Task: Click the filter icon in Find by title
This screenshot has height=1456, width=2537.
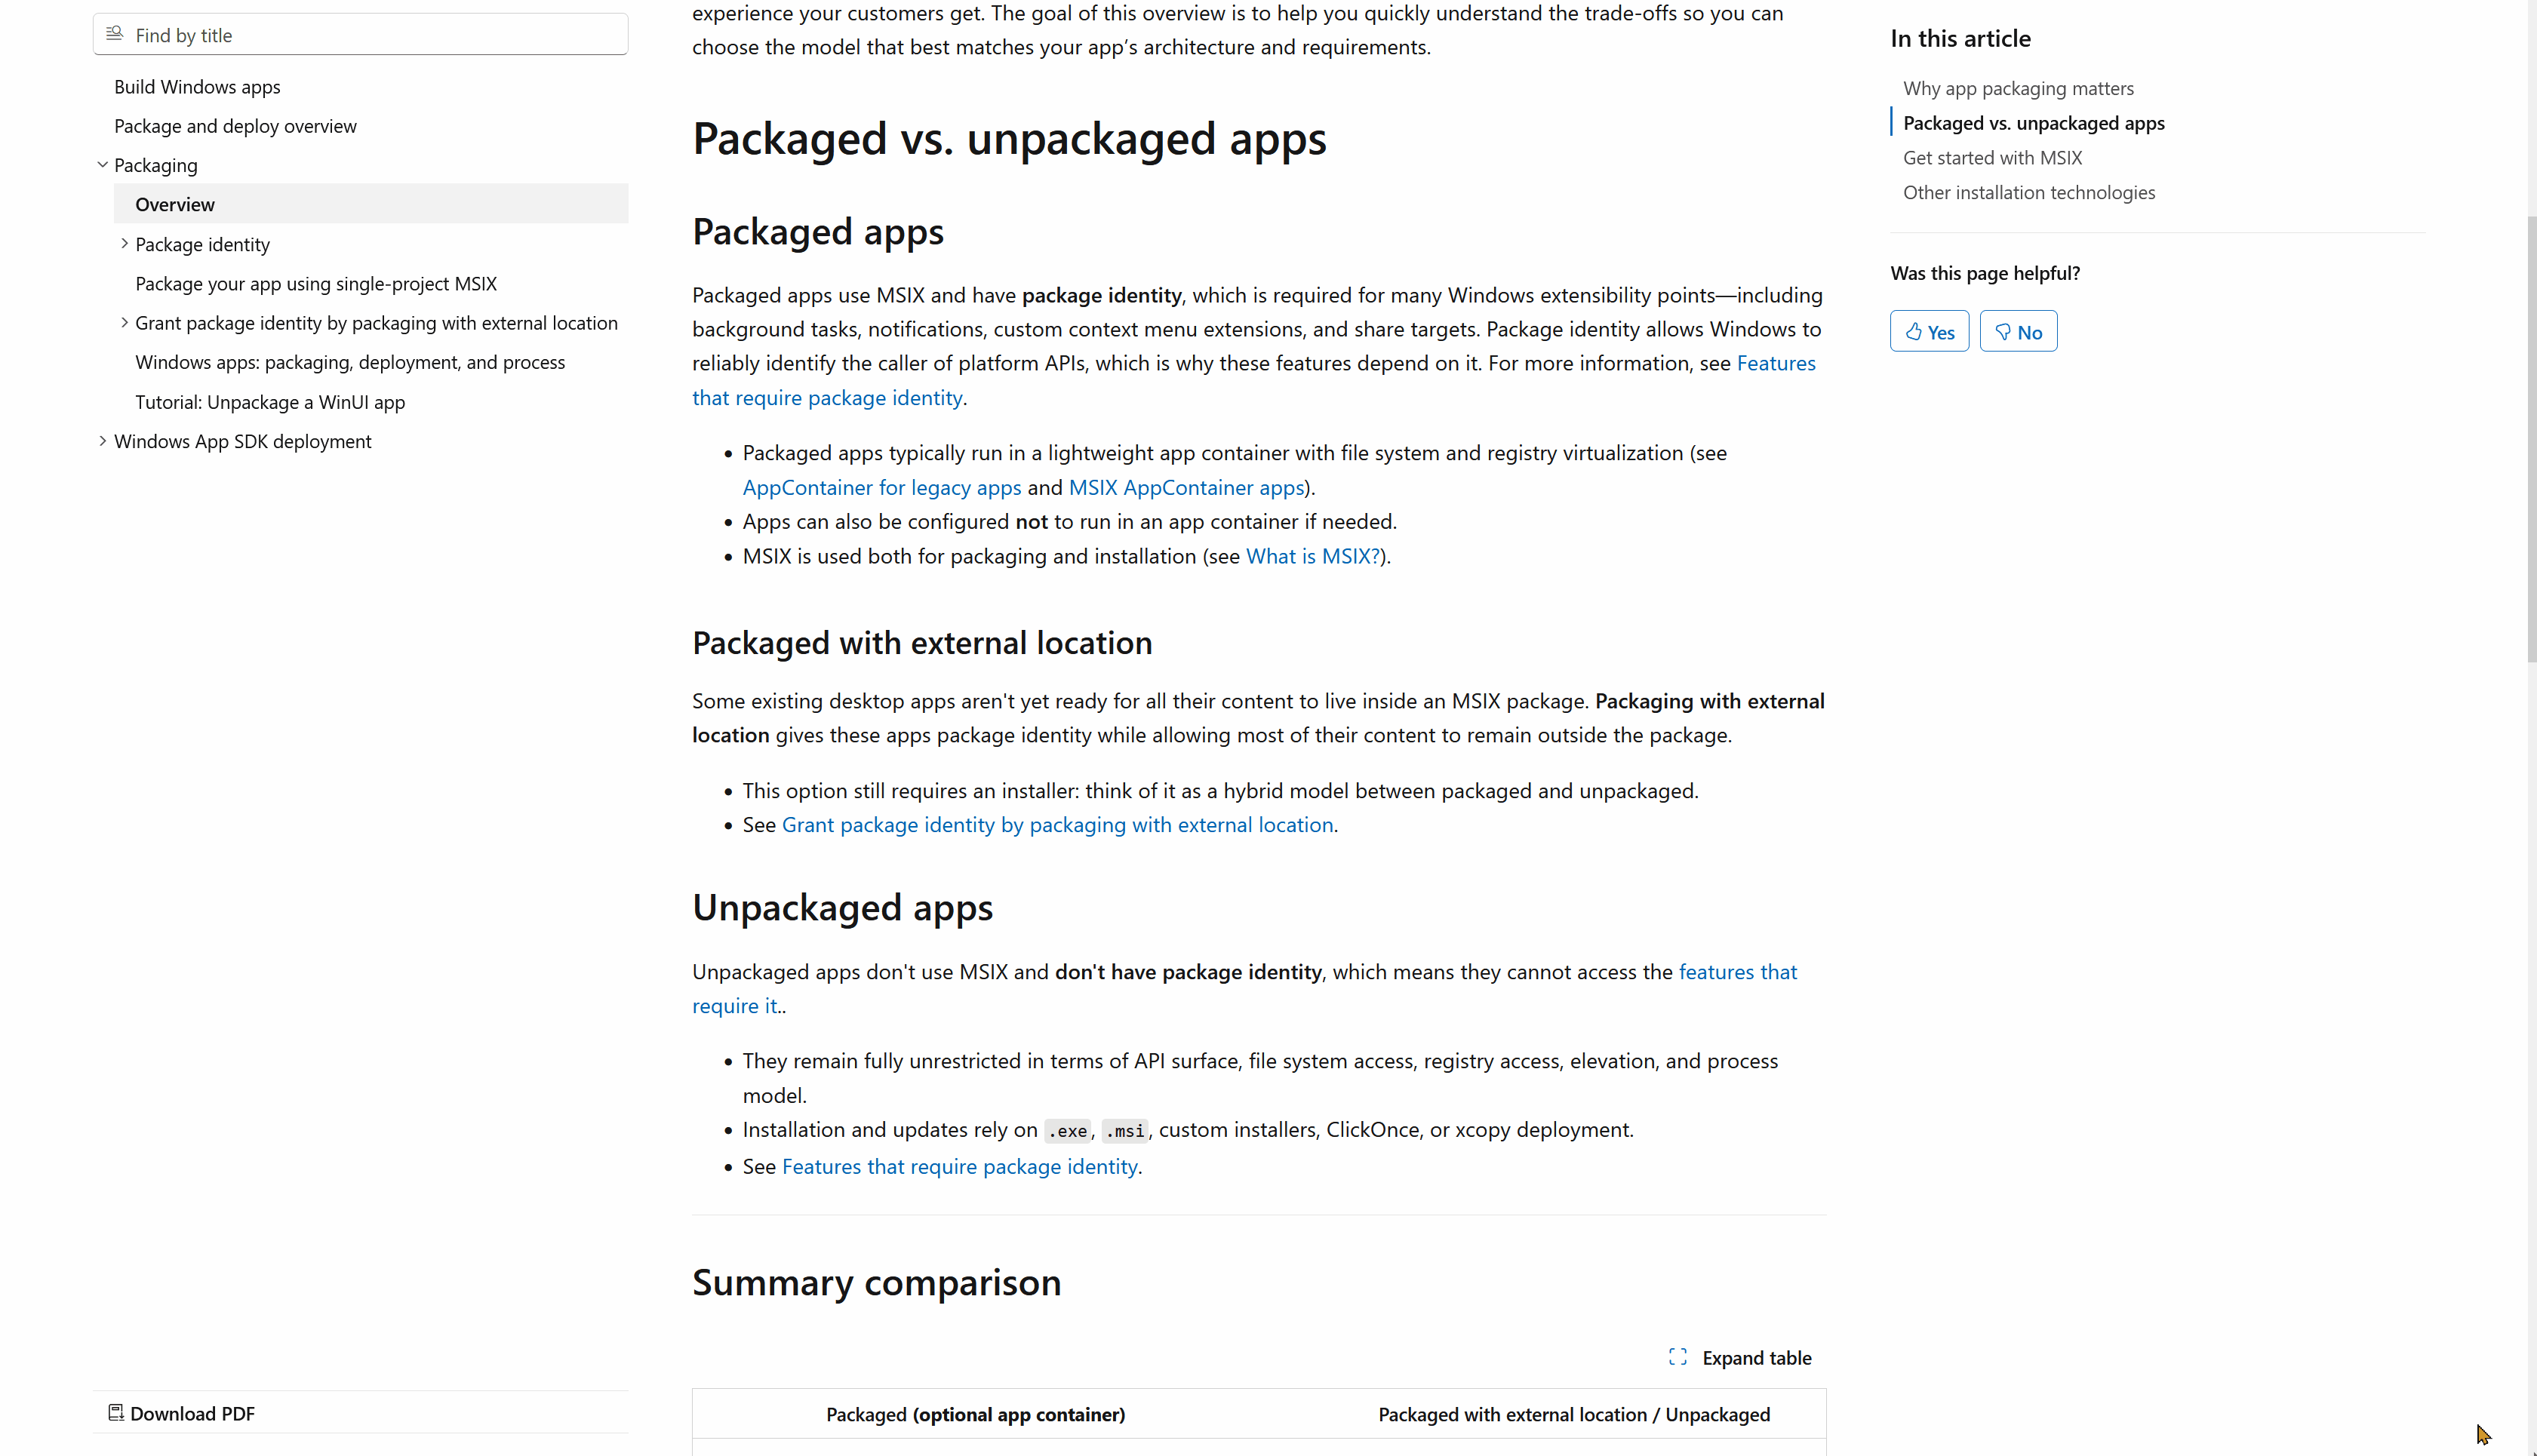Action: [x=115, y=34]
